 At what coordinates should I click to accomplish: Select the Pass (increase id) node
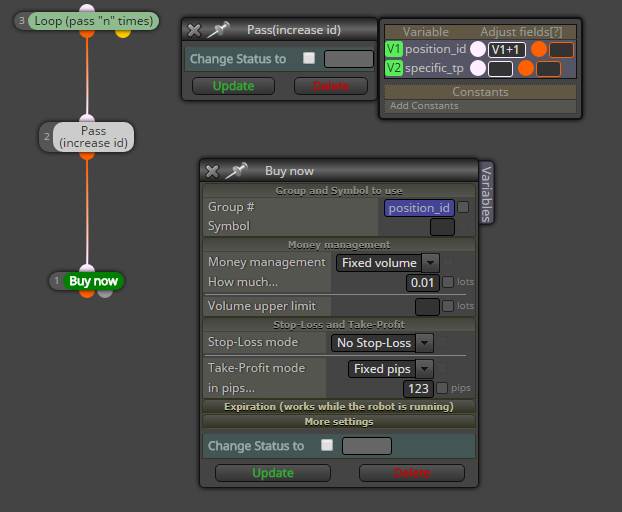click(94, 137)
